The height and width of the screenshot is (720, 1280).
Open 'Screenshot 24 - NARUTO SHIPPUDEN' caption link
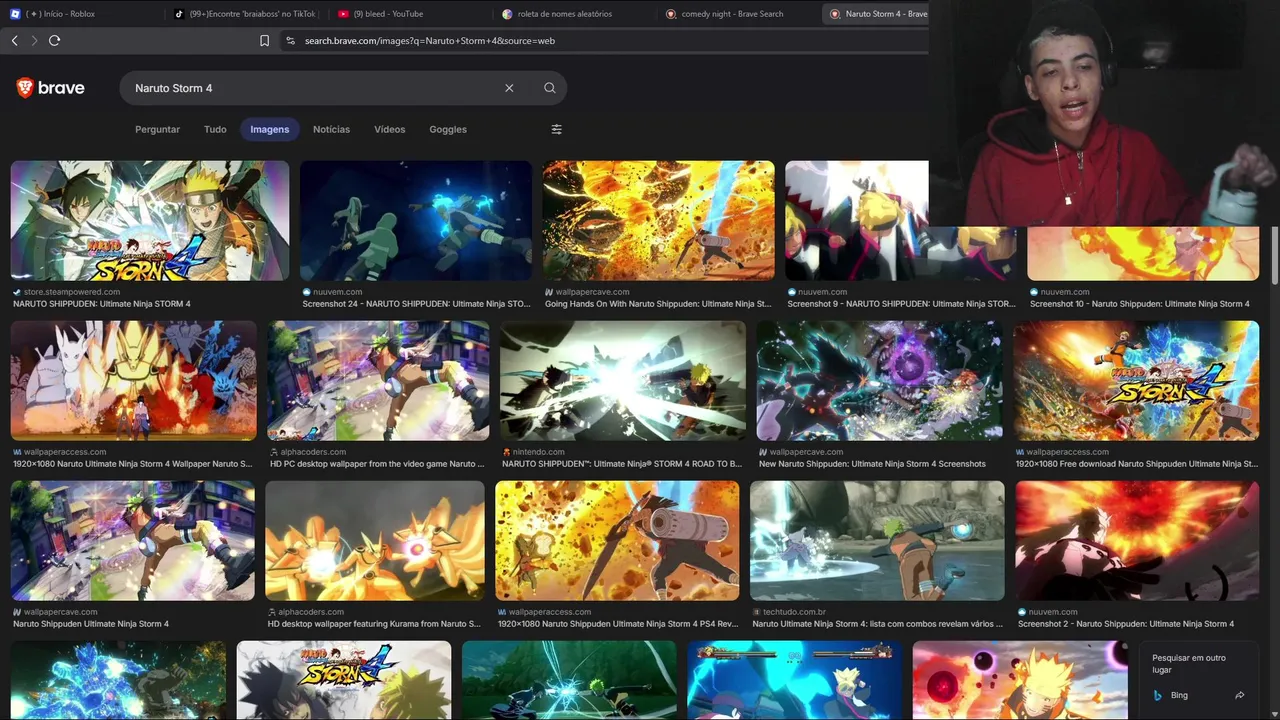[416, 304]
